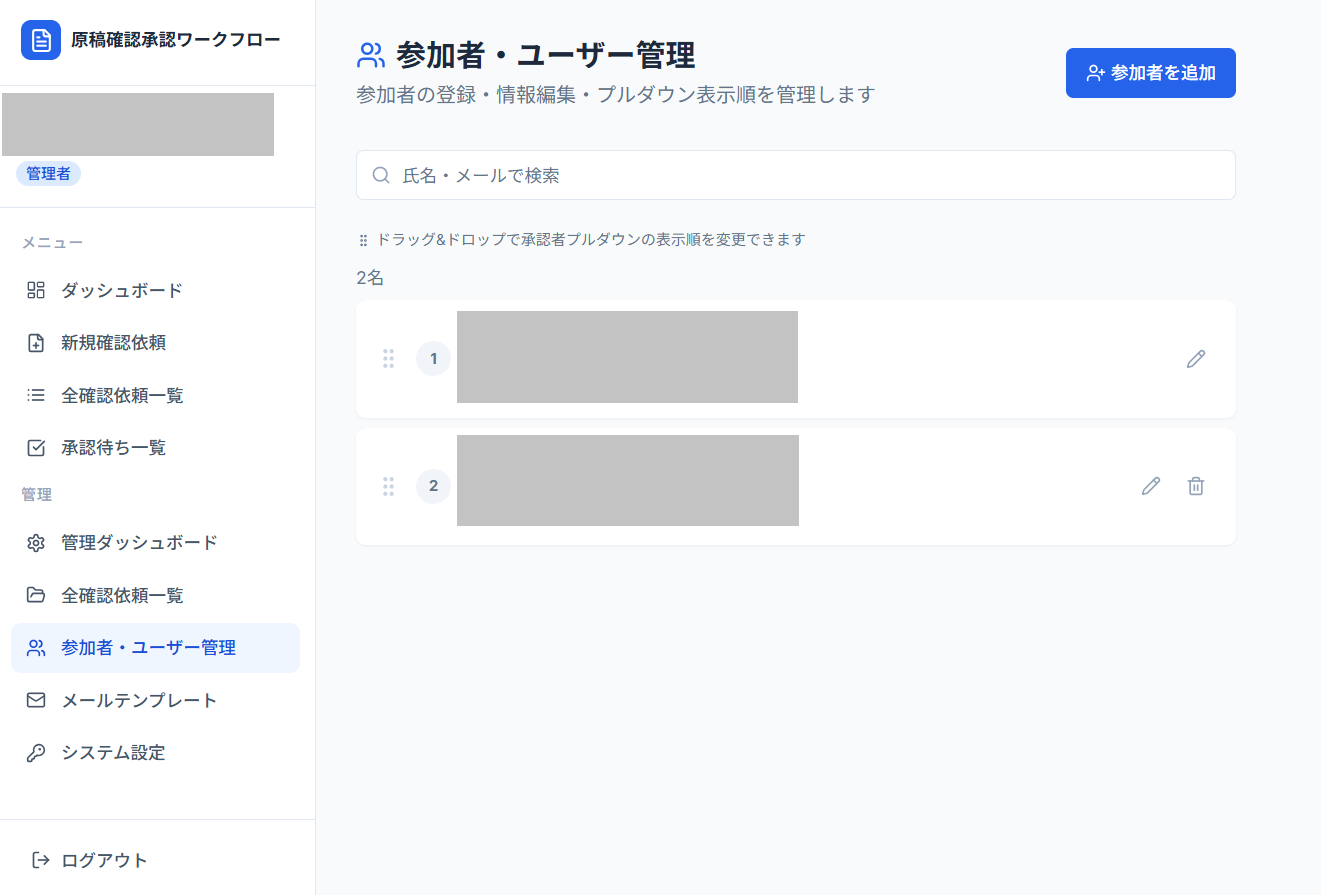Edit participant 1 with the pencil icon
1321x895 pixels.
(1196, 358)
